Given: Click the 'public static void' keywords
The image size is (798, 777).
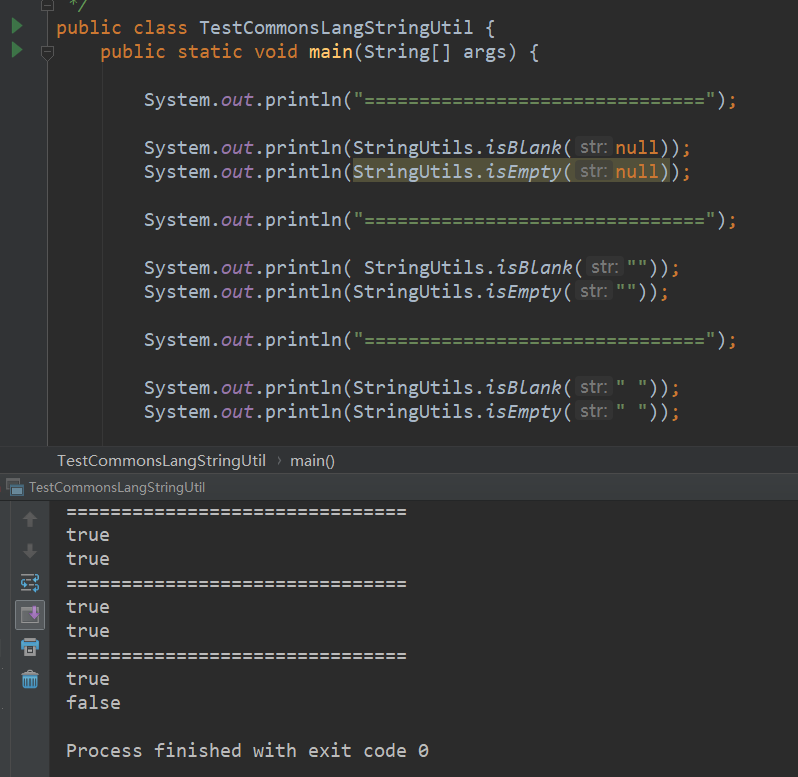Looking at the screenshot, I should pyautogui.click(x=198, y=52).
